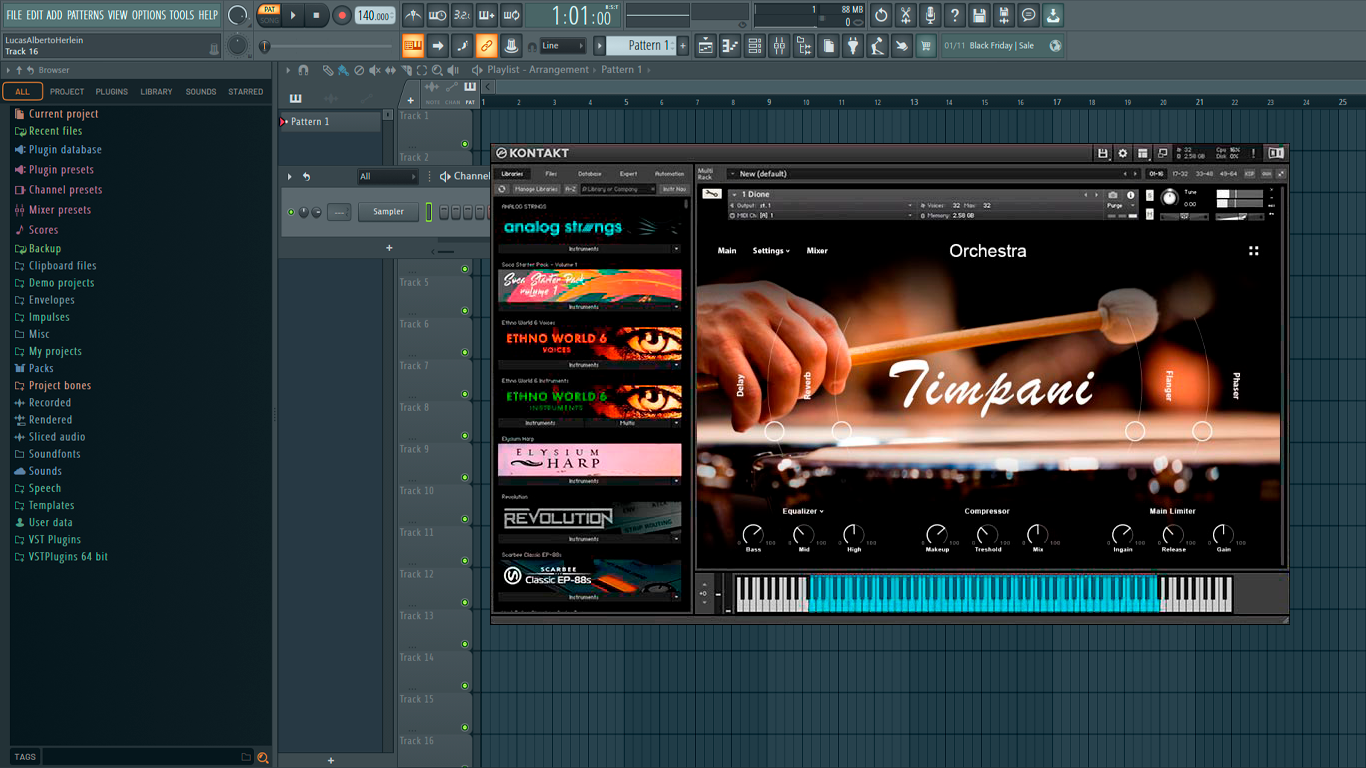
Task: Expand the Packs browser folder
Action: [41, 369]
